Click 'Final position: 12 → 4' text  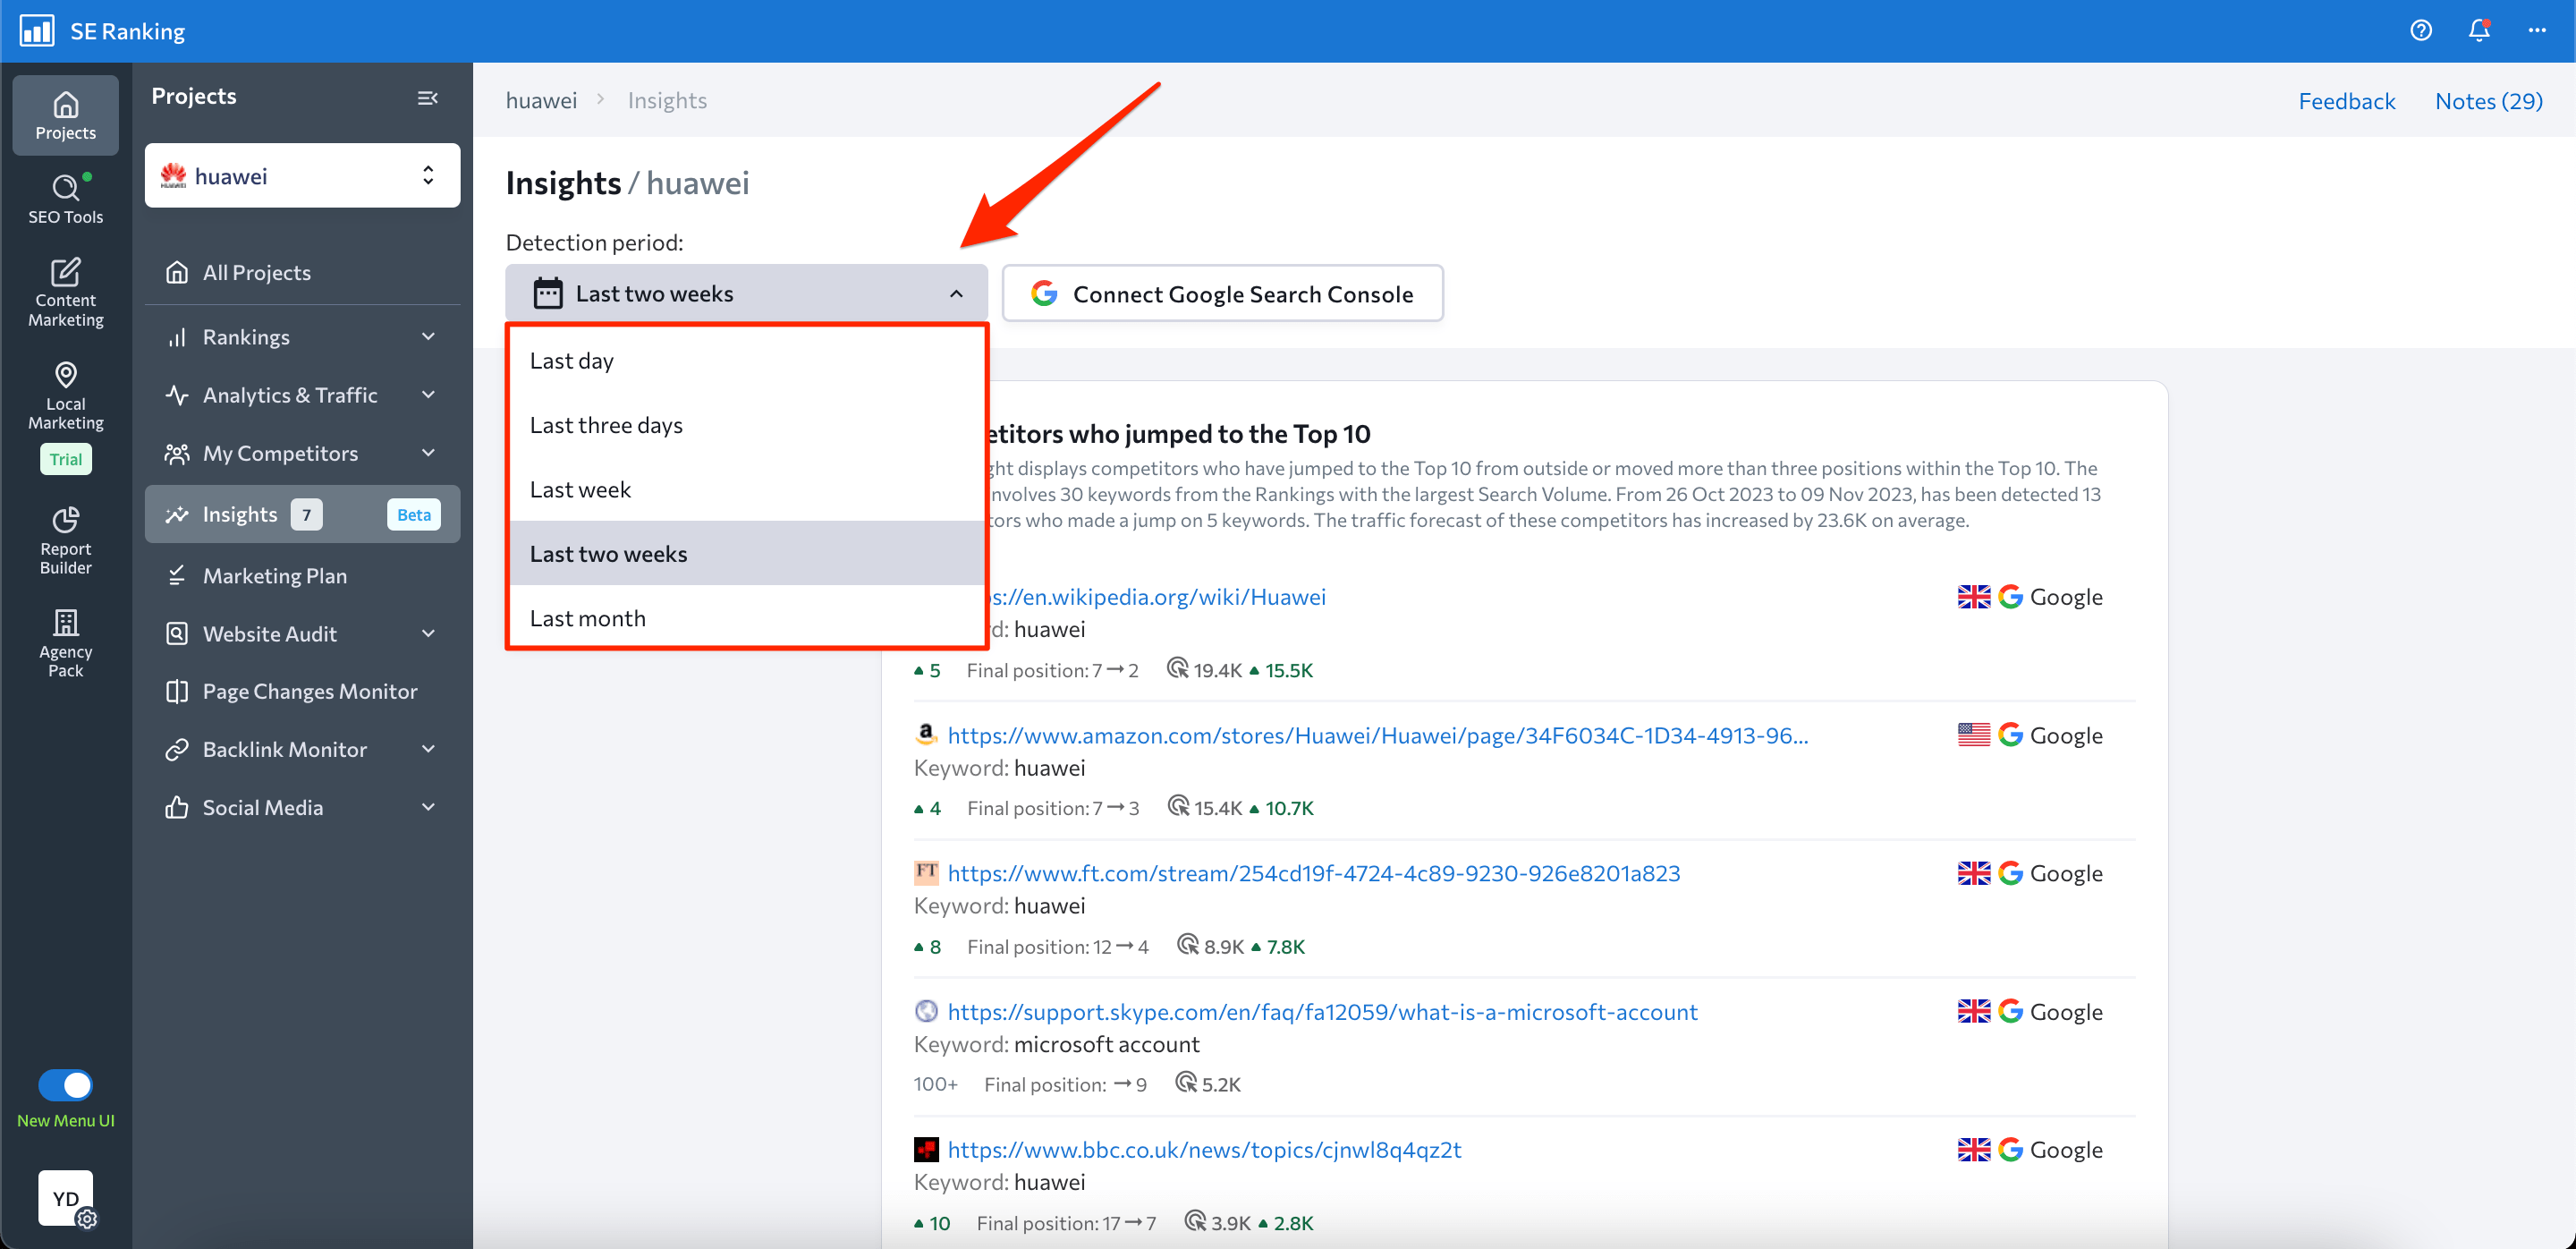[1057, 946]
